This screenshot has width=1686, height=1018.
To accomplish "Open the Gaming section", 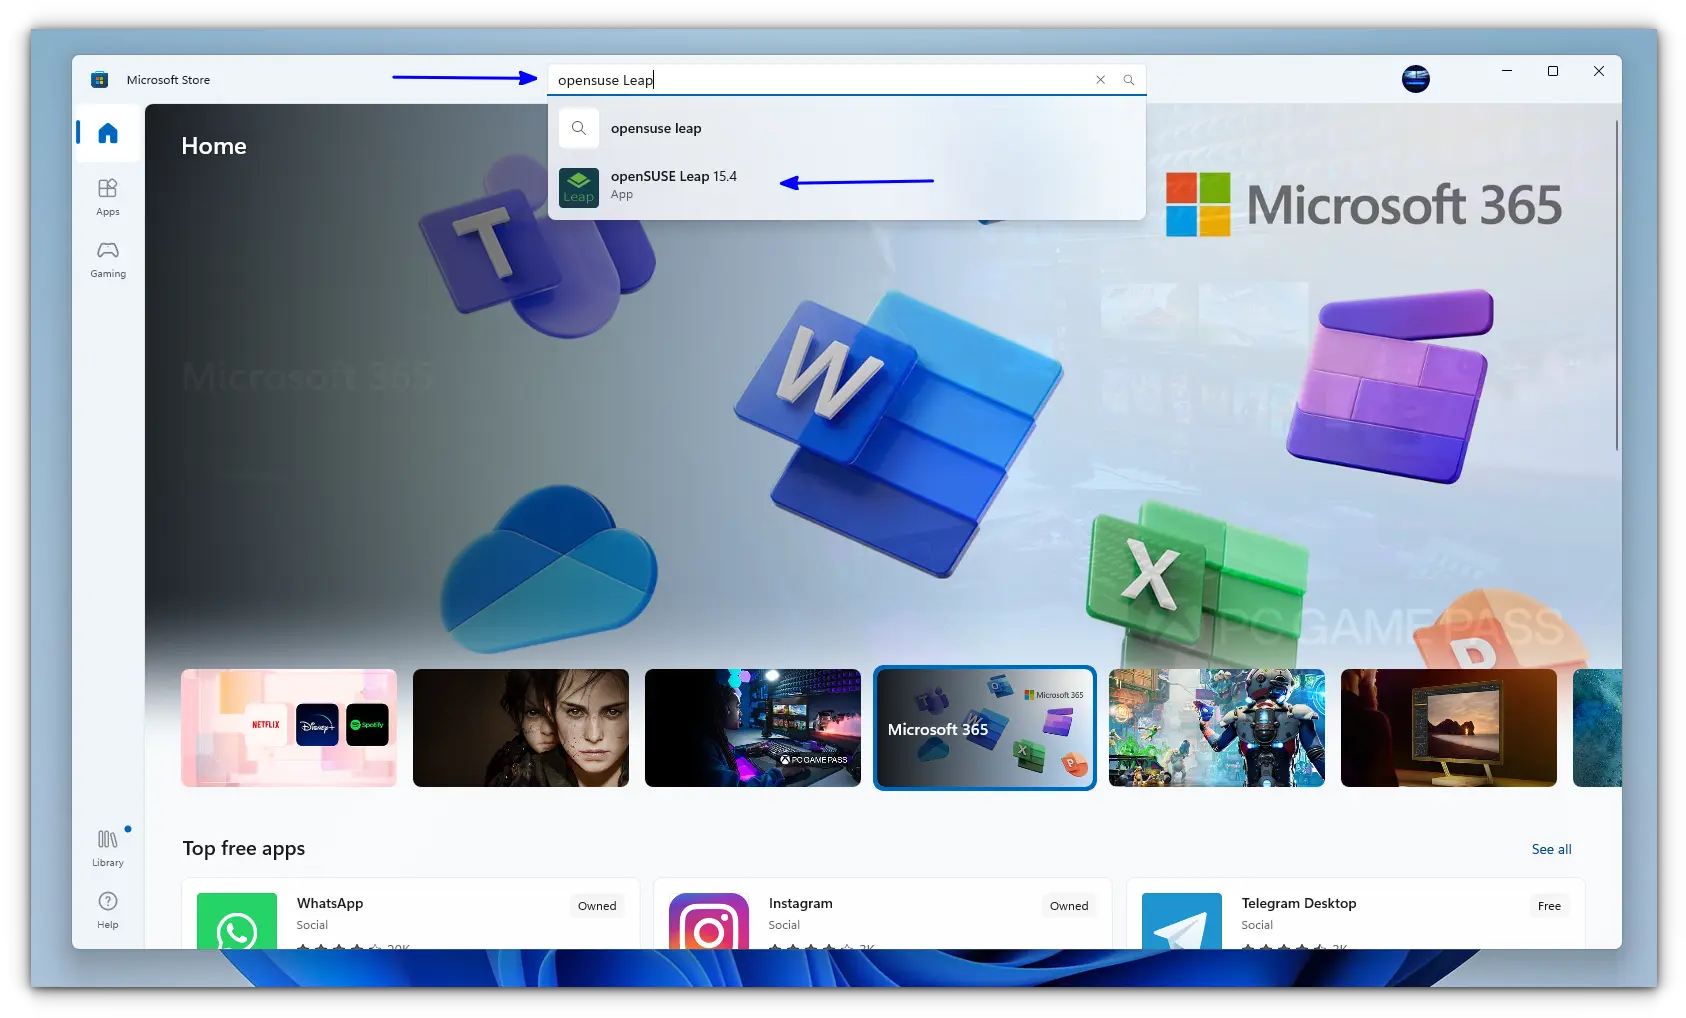I will click(x=108, y=259).
